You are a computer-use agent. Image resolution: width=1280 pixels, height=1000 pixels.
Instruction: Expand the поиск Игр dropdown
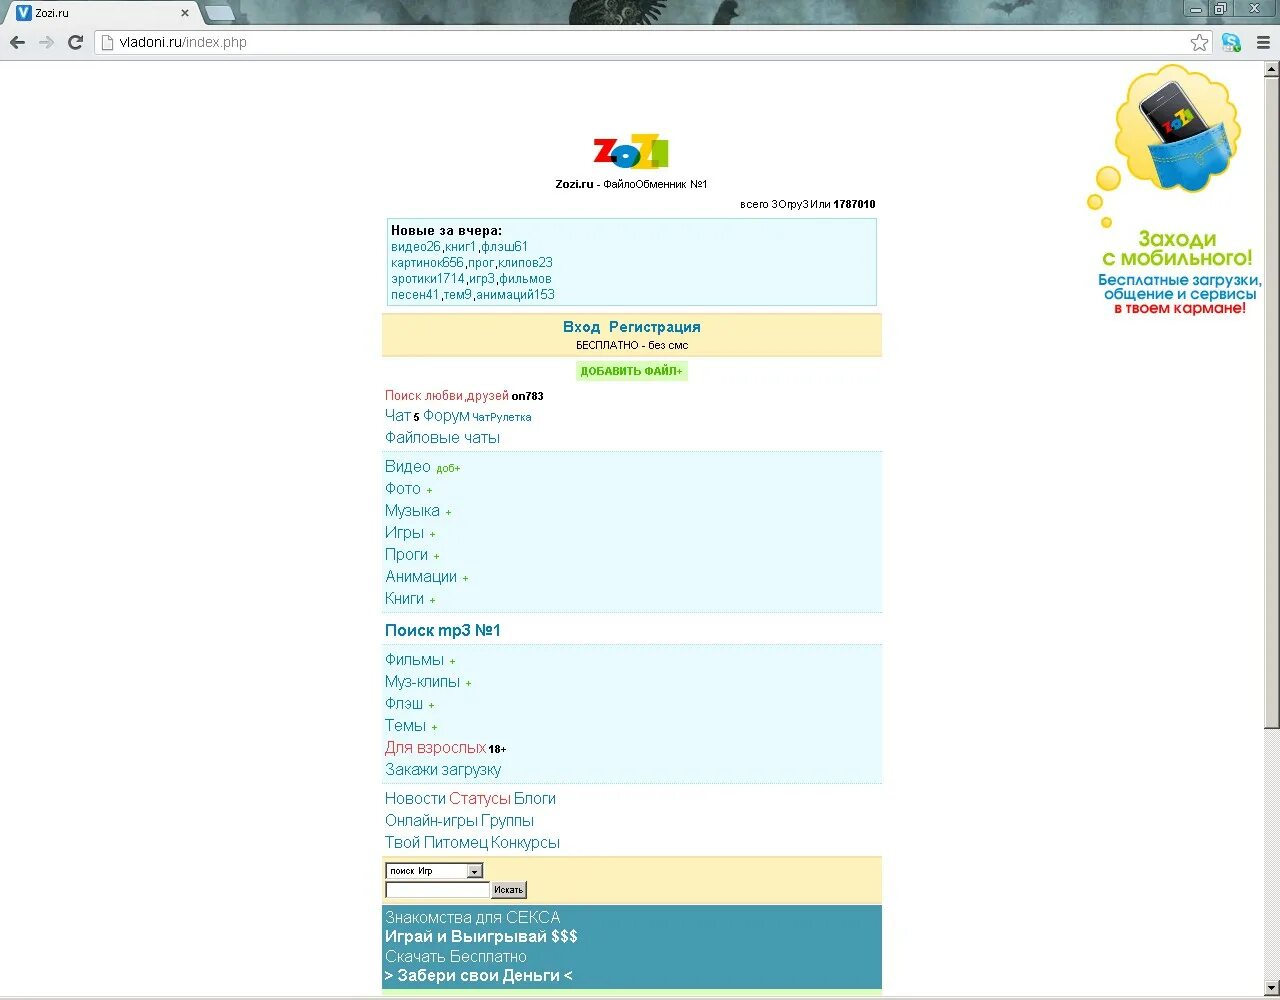click(434, 871)
